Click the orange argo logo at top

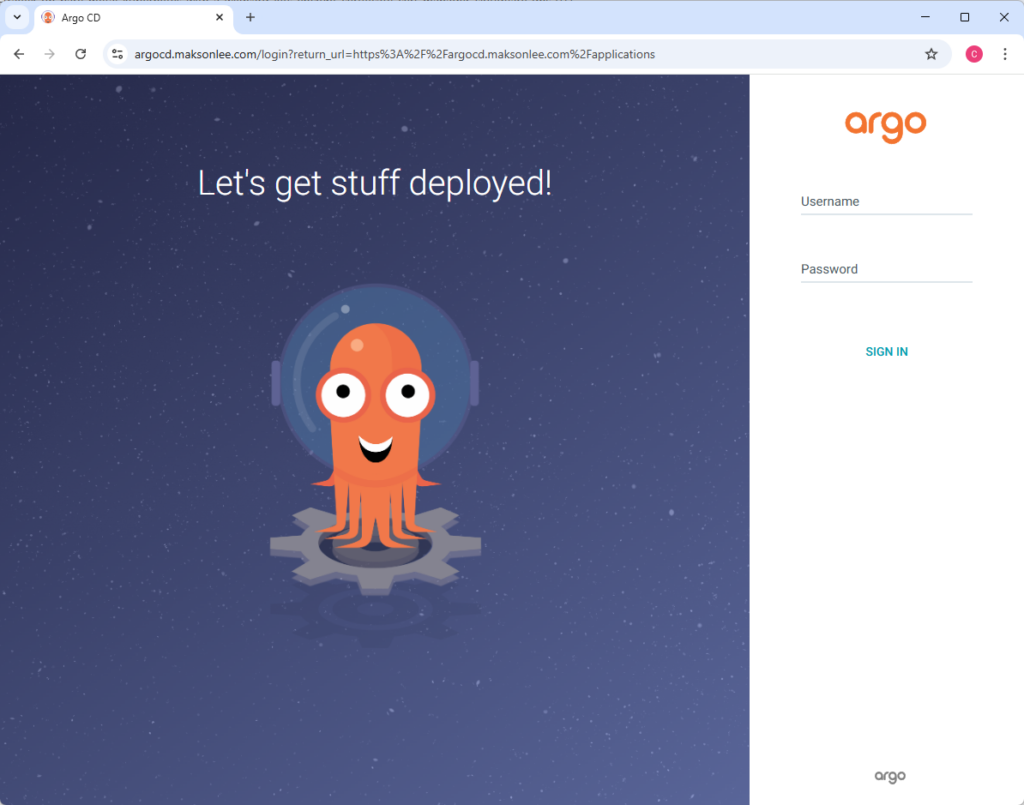pos(885,126)
